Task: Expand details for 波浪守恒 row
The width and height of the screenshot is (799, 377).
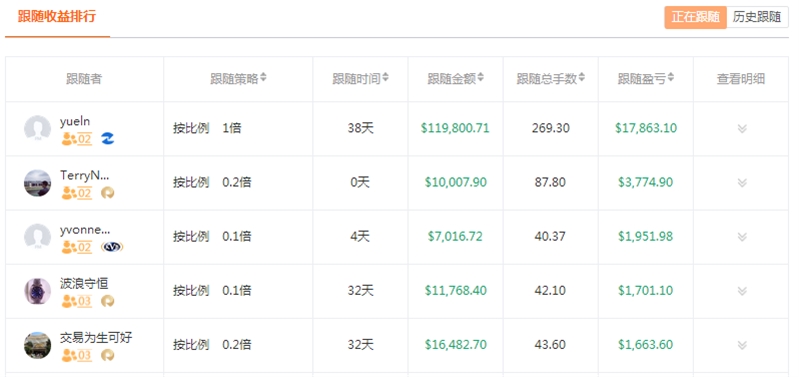Action: pyautogui.click(x=742, y=291)
